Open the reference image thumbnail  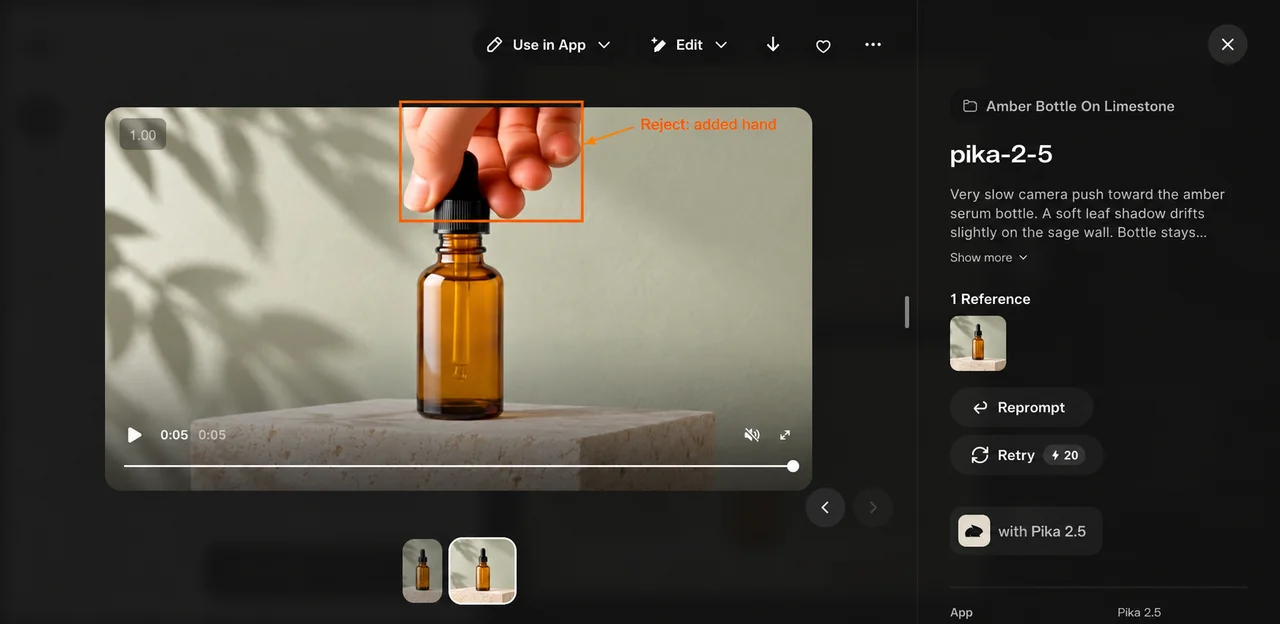coord(978,343)
